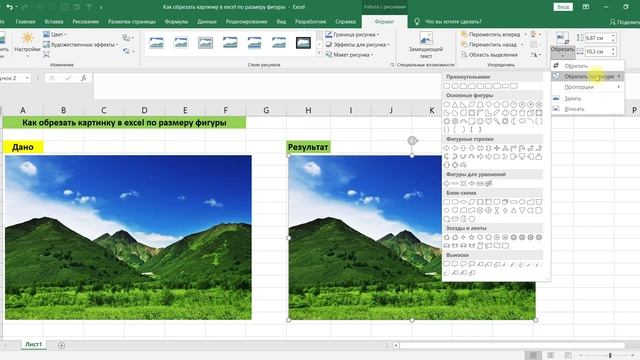640x360 pixels.
Task: Select cell labeled Дано
Action: pyautogui.click(x=23, y=147)
